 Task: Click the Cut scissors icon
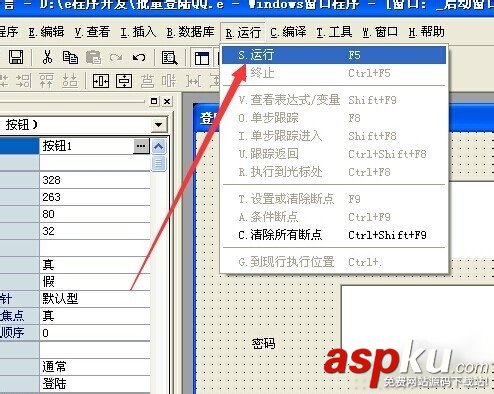pyautogui.click(x=47, y=57)
